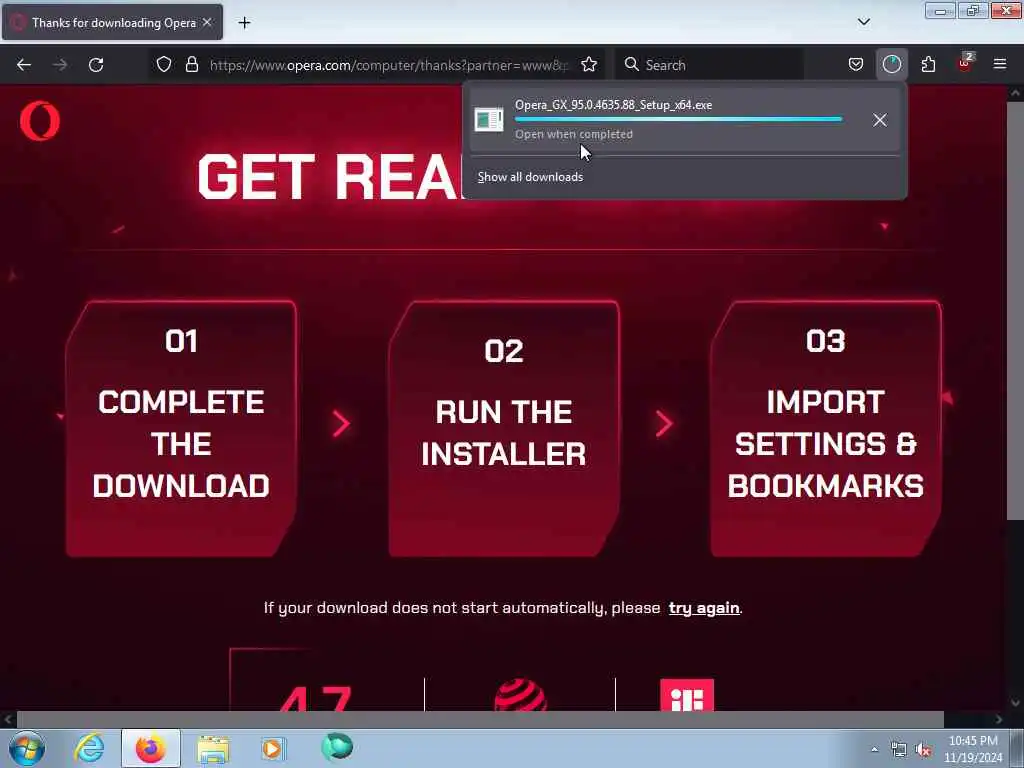Cancel the Opera GX setup download
This screenshot has width=1024, height=768.
(x=880, y=120)
